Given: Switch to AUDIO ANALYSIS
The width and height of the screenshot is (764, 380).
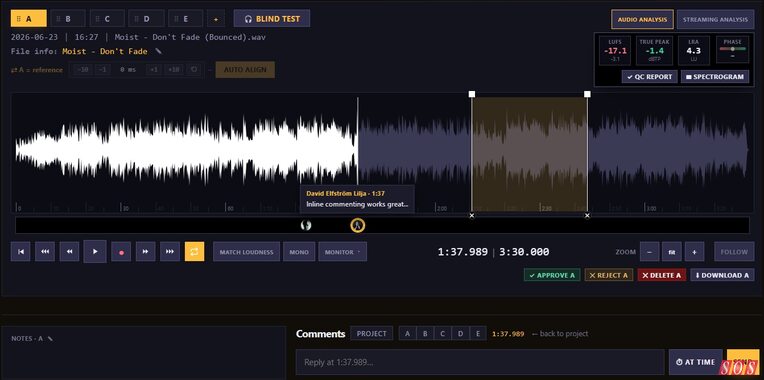Looking at the screenshot, I should pos(642,19).
